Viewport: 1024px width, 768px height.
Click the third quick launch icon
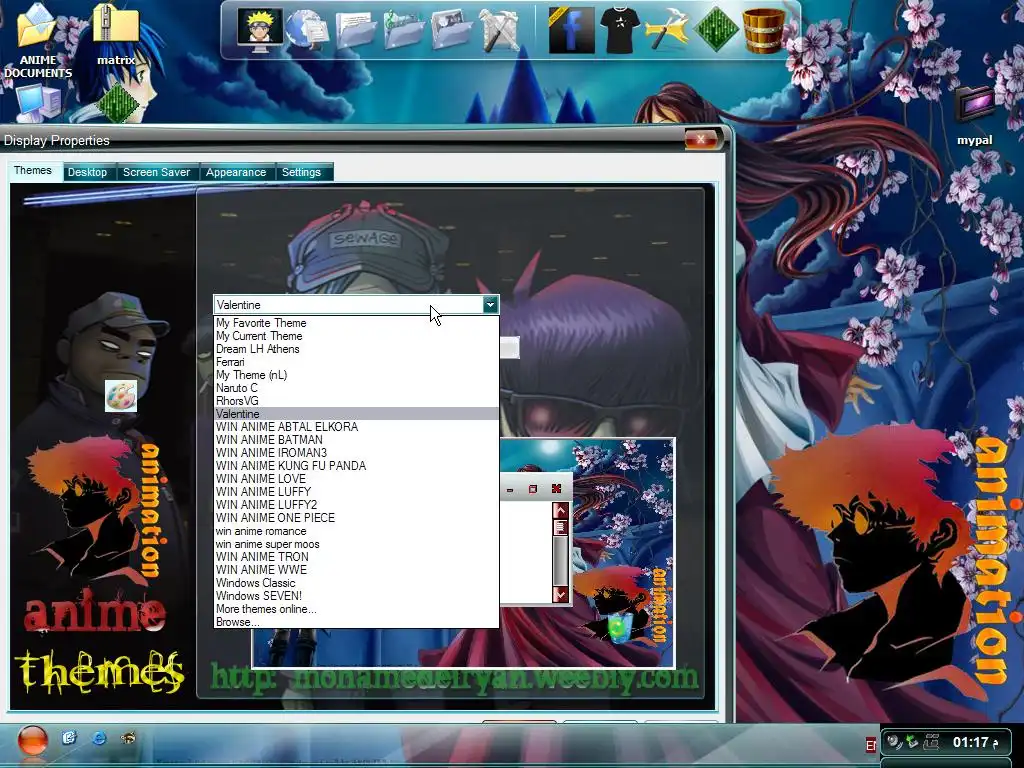coord(128,738)
